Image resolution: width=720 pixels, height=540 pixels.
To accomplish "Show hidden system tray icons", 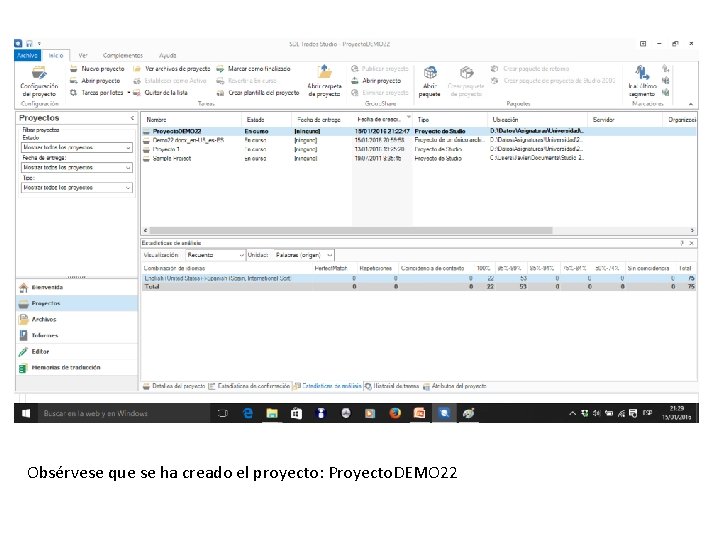I will coord(572,413).
